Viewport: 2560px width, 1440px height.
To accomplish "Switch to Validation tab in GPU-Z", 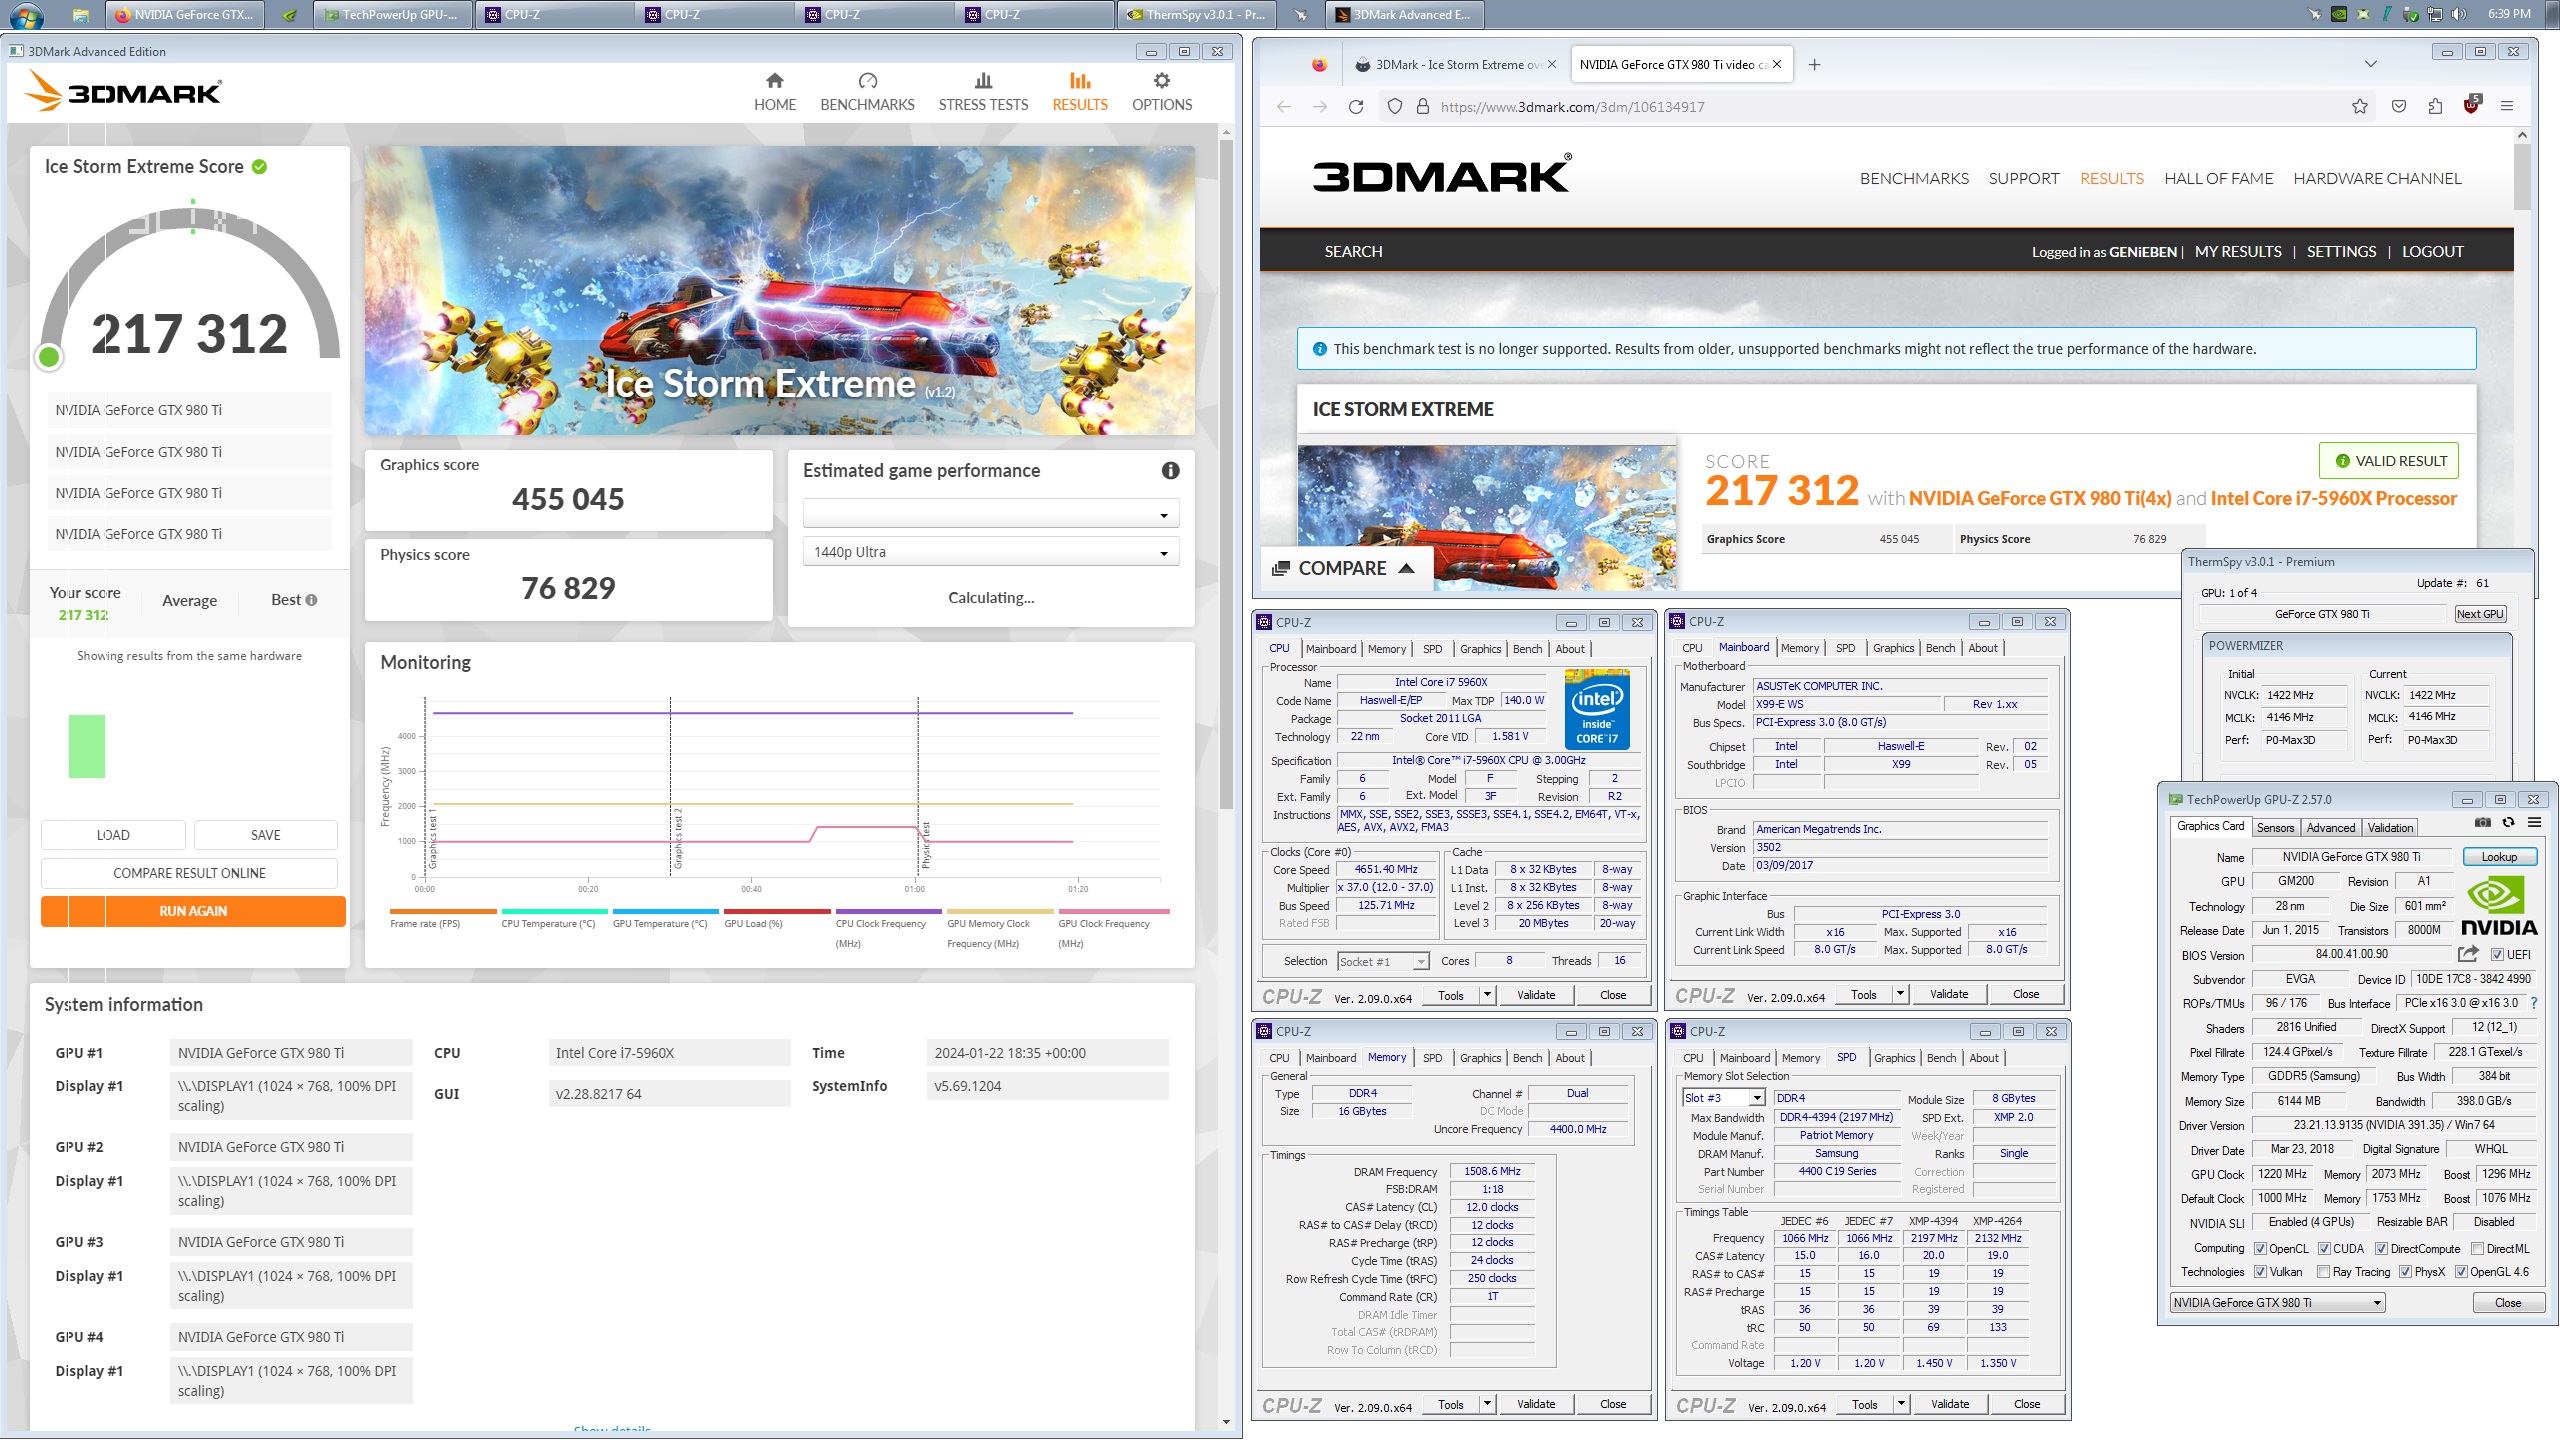I will coord(2390,828).
